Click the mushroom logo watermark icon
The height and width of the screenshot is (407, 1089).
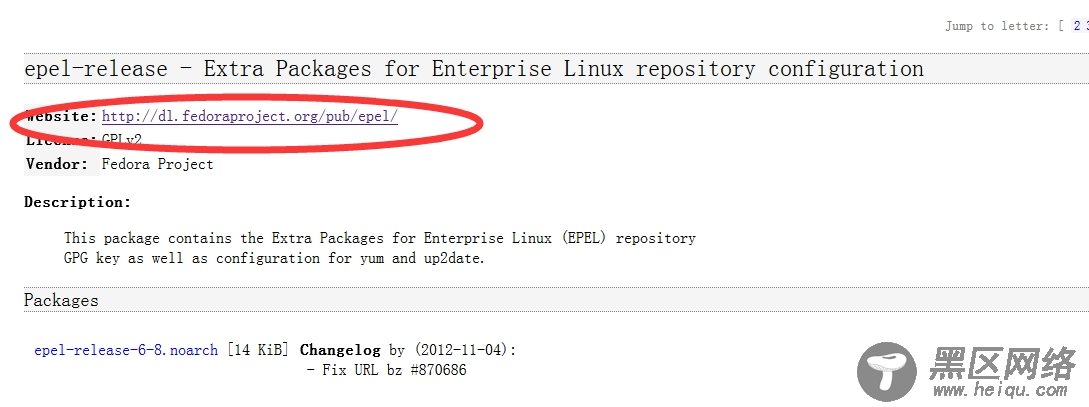(887, 371)
